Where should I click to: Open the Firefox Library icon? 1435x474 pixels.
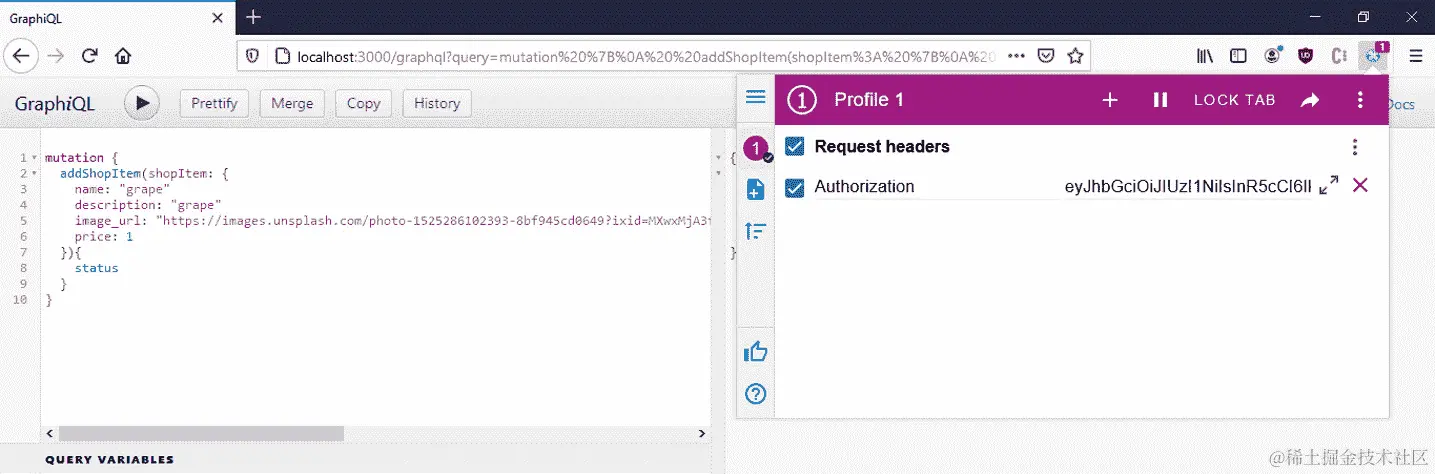coord(1205,56)
